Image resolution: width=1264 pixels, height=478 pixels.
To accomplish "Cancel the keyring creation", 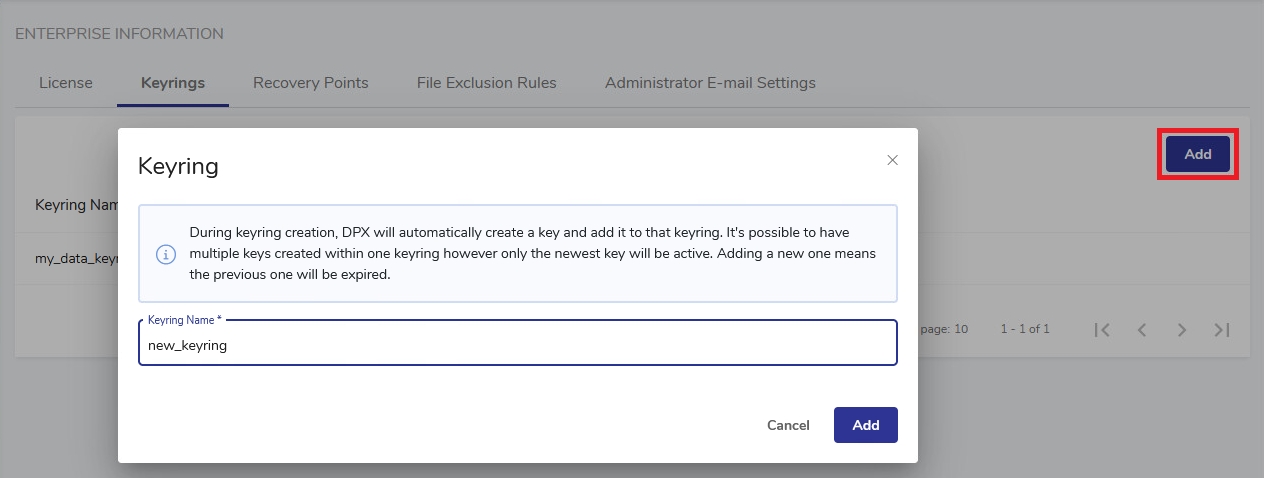I will (x=788, y=425).
